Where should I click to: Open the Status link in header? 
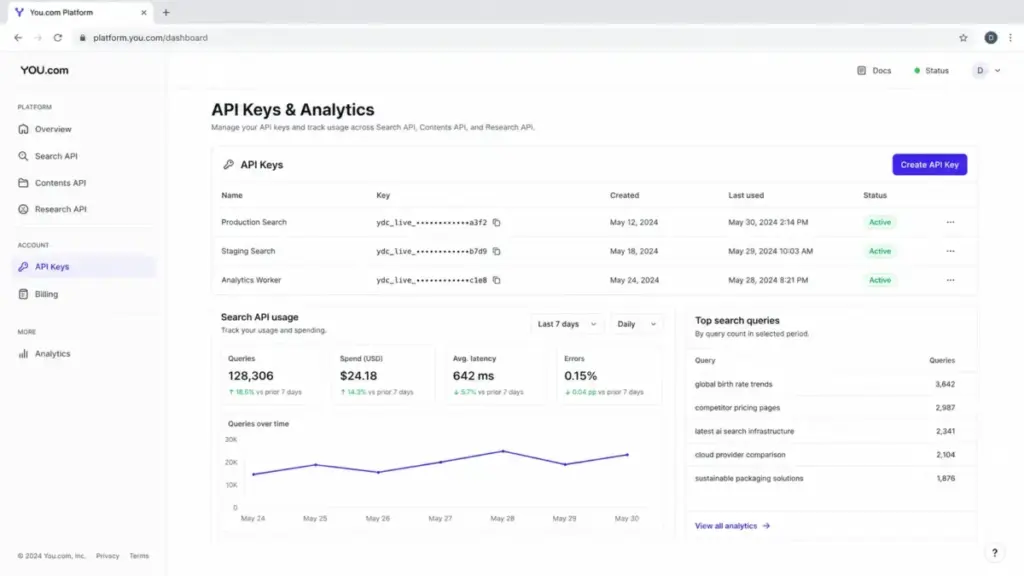click(x=931, y=71)
